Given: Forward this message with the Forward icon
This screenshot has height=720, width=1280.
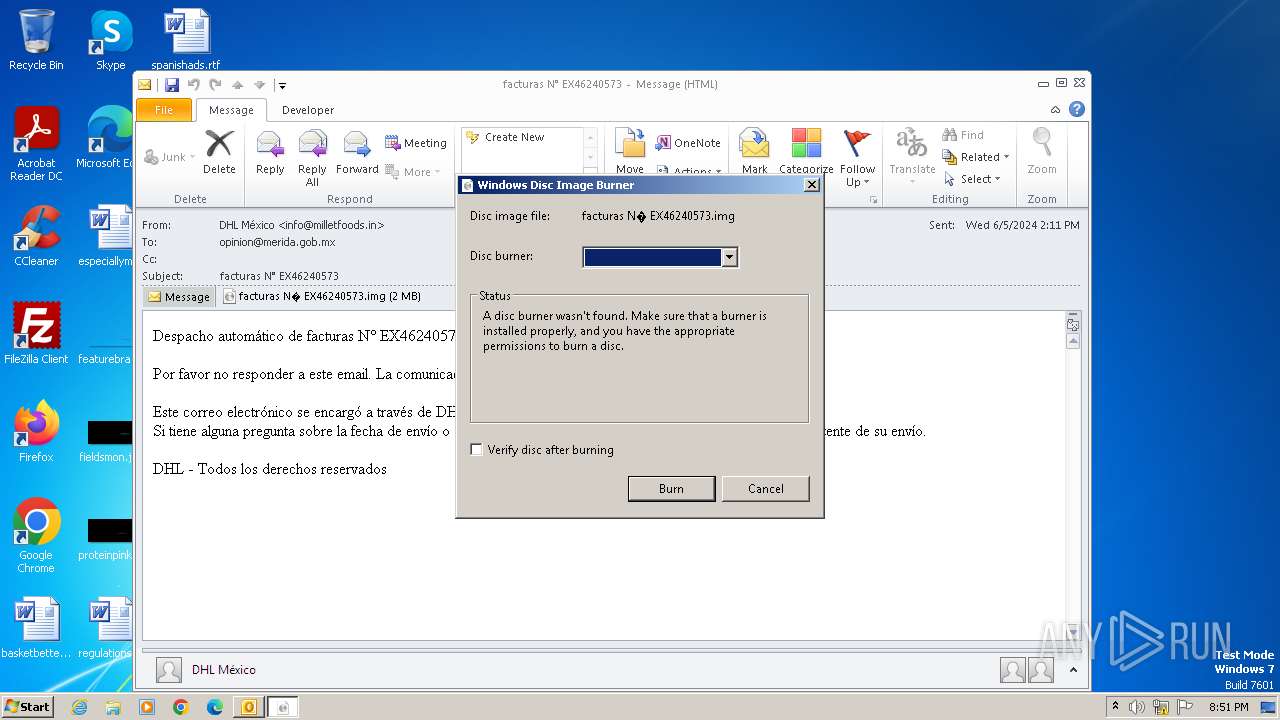Looking at the screenshot, I should coord(357,144).
